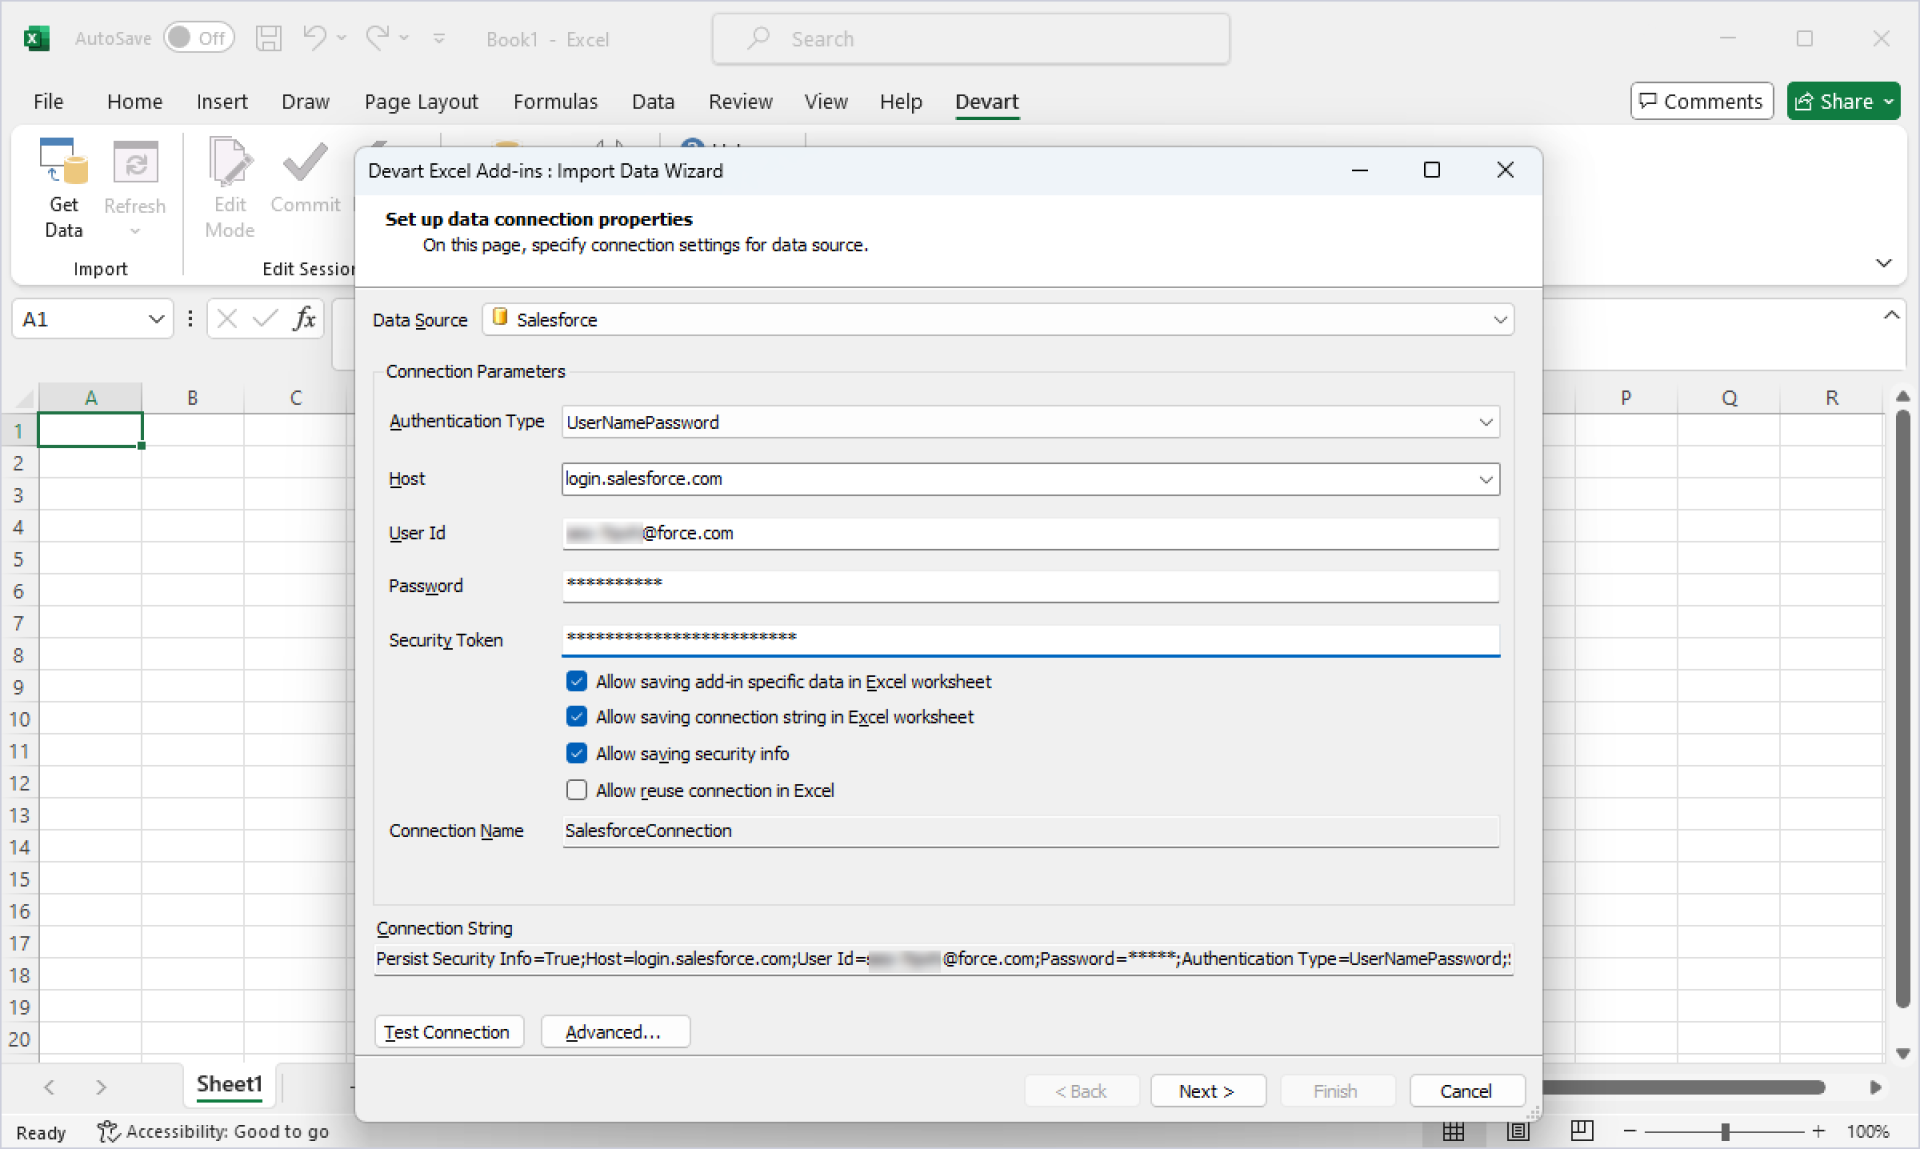Image resolution: width=1920 pixels, height=1149 pixels.
Task: Collapse the ribbon with chevron
Action: pyautogui.click(x=1884, y=263)
